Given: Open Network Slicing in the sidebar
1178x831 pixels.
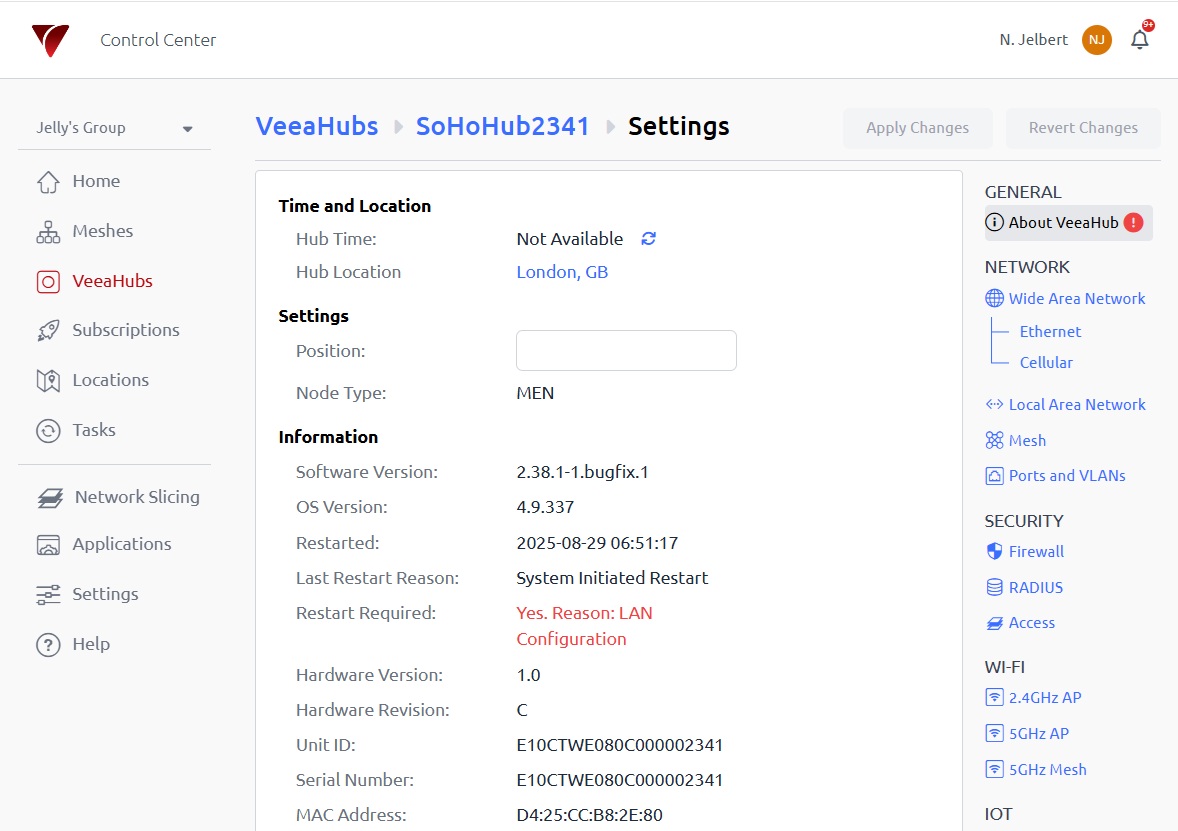Looking at the screenshot, I should pyautogui.click(x=137, y=497).
